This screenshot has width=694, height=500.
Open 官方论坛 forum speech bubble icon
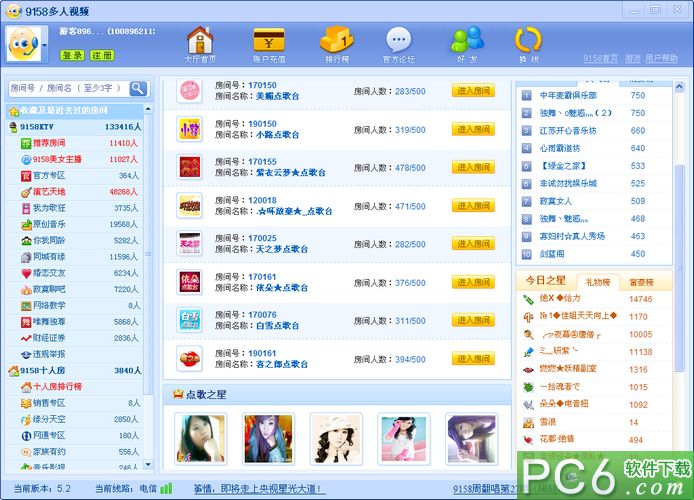(x=398, y=44)
